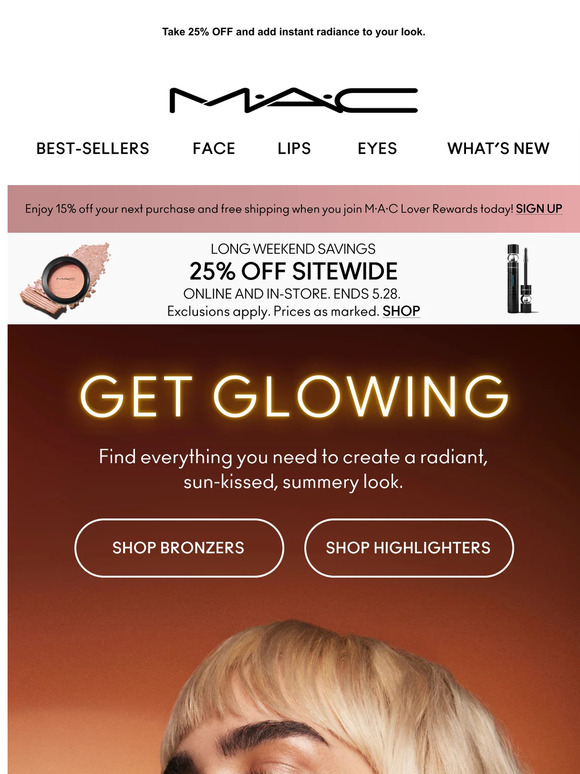Click the Online and In-Store ends 5.28 text

point(292,294)
